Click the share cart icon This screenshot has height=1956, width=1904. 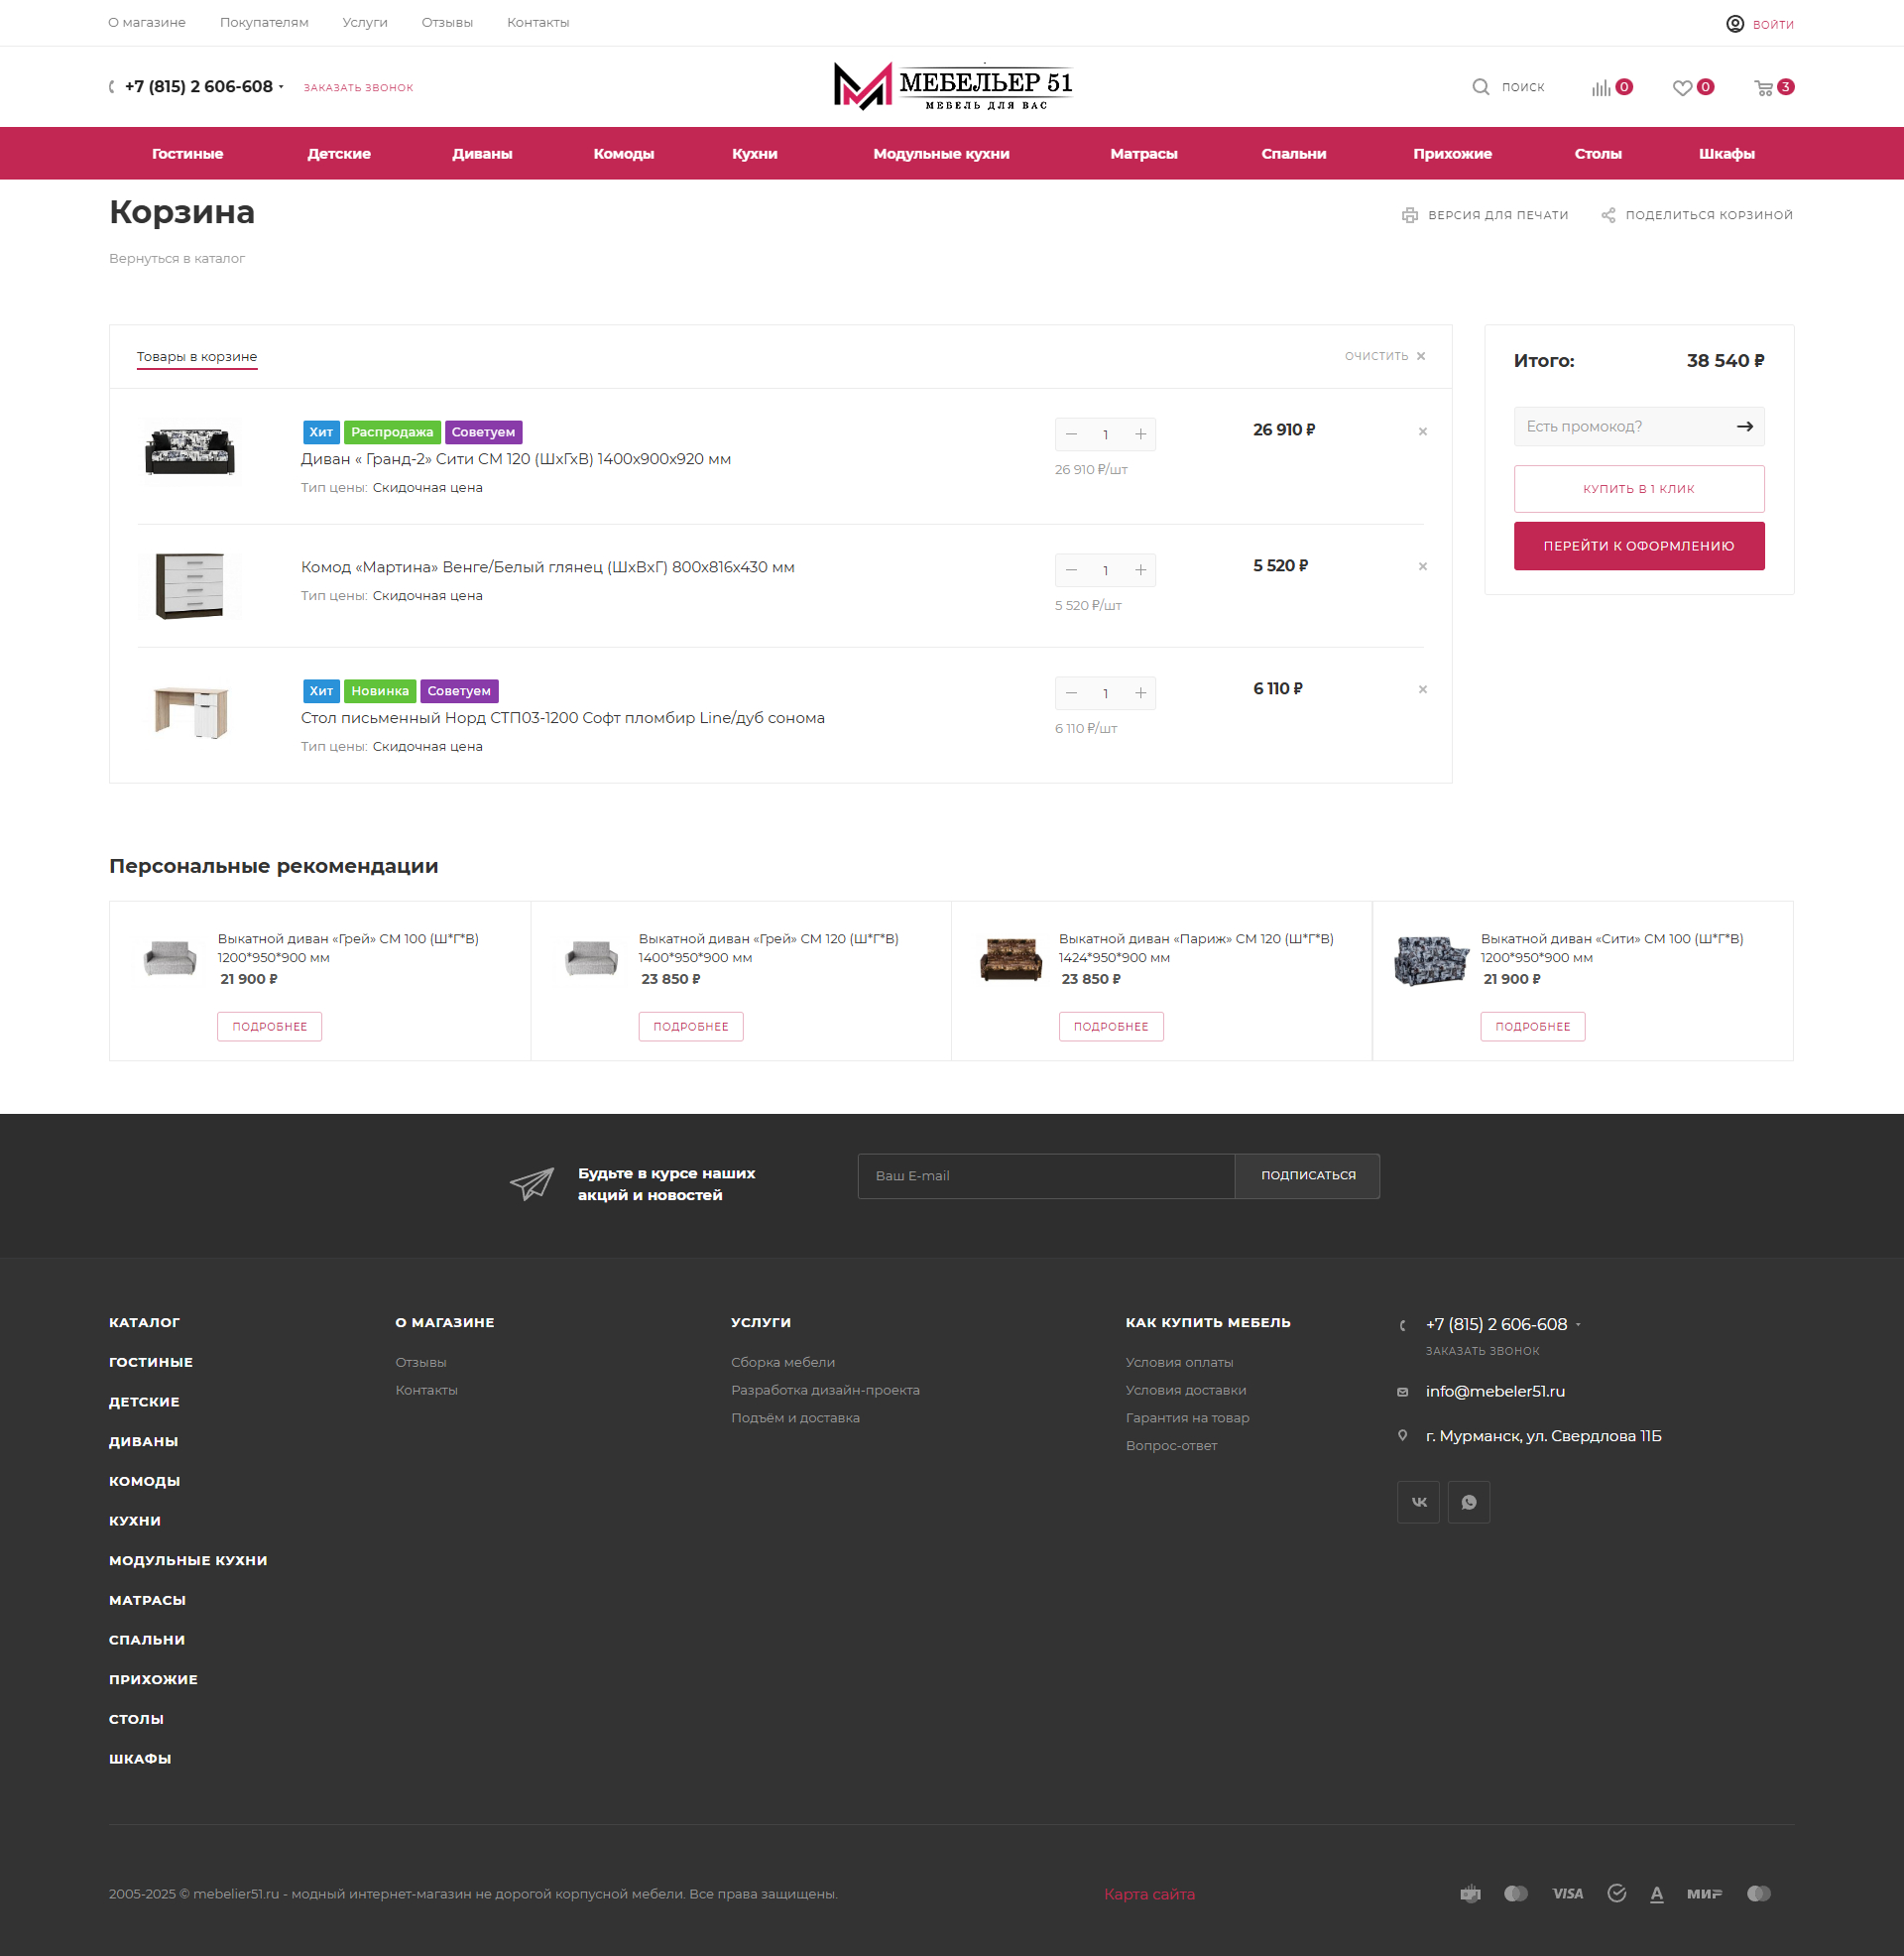point(1608,215)
